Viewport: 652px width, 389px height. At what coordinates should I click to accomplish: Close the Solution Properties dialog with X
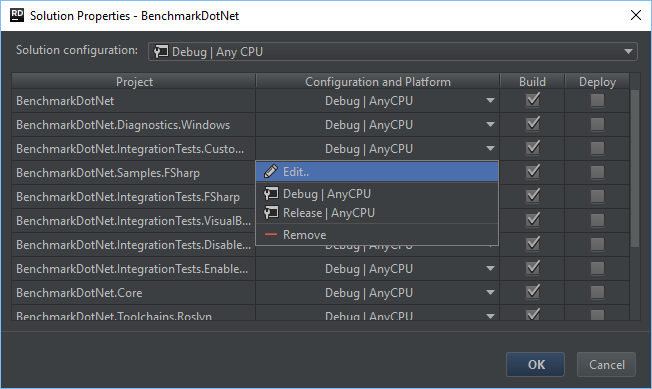click(635, 15)
